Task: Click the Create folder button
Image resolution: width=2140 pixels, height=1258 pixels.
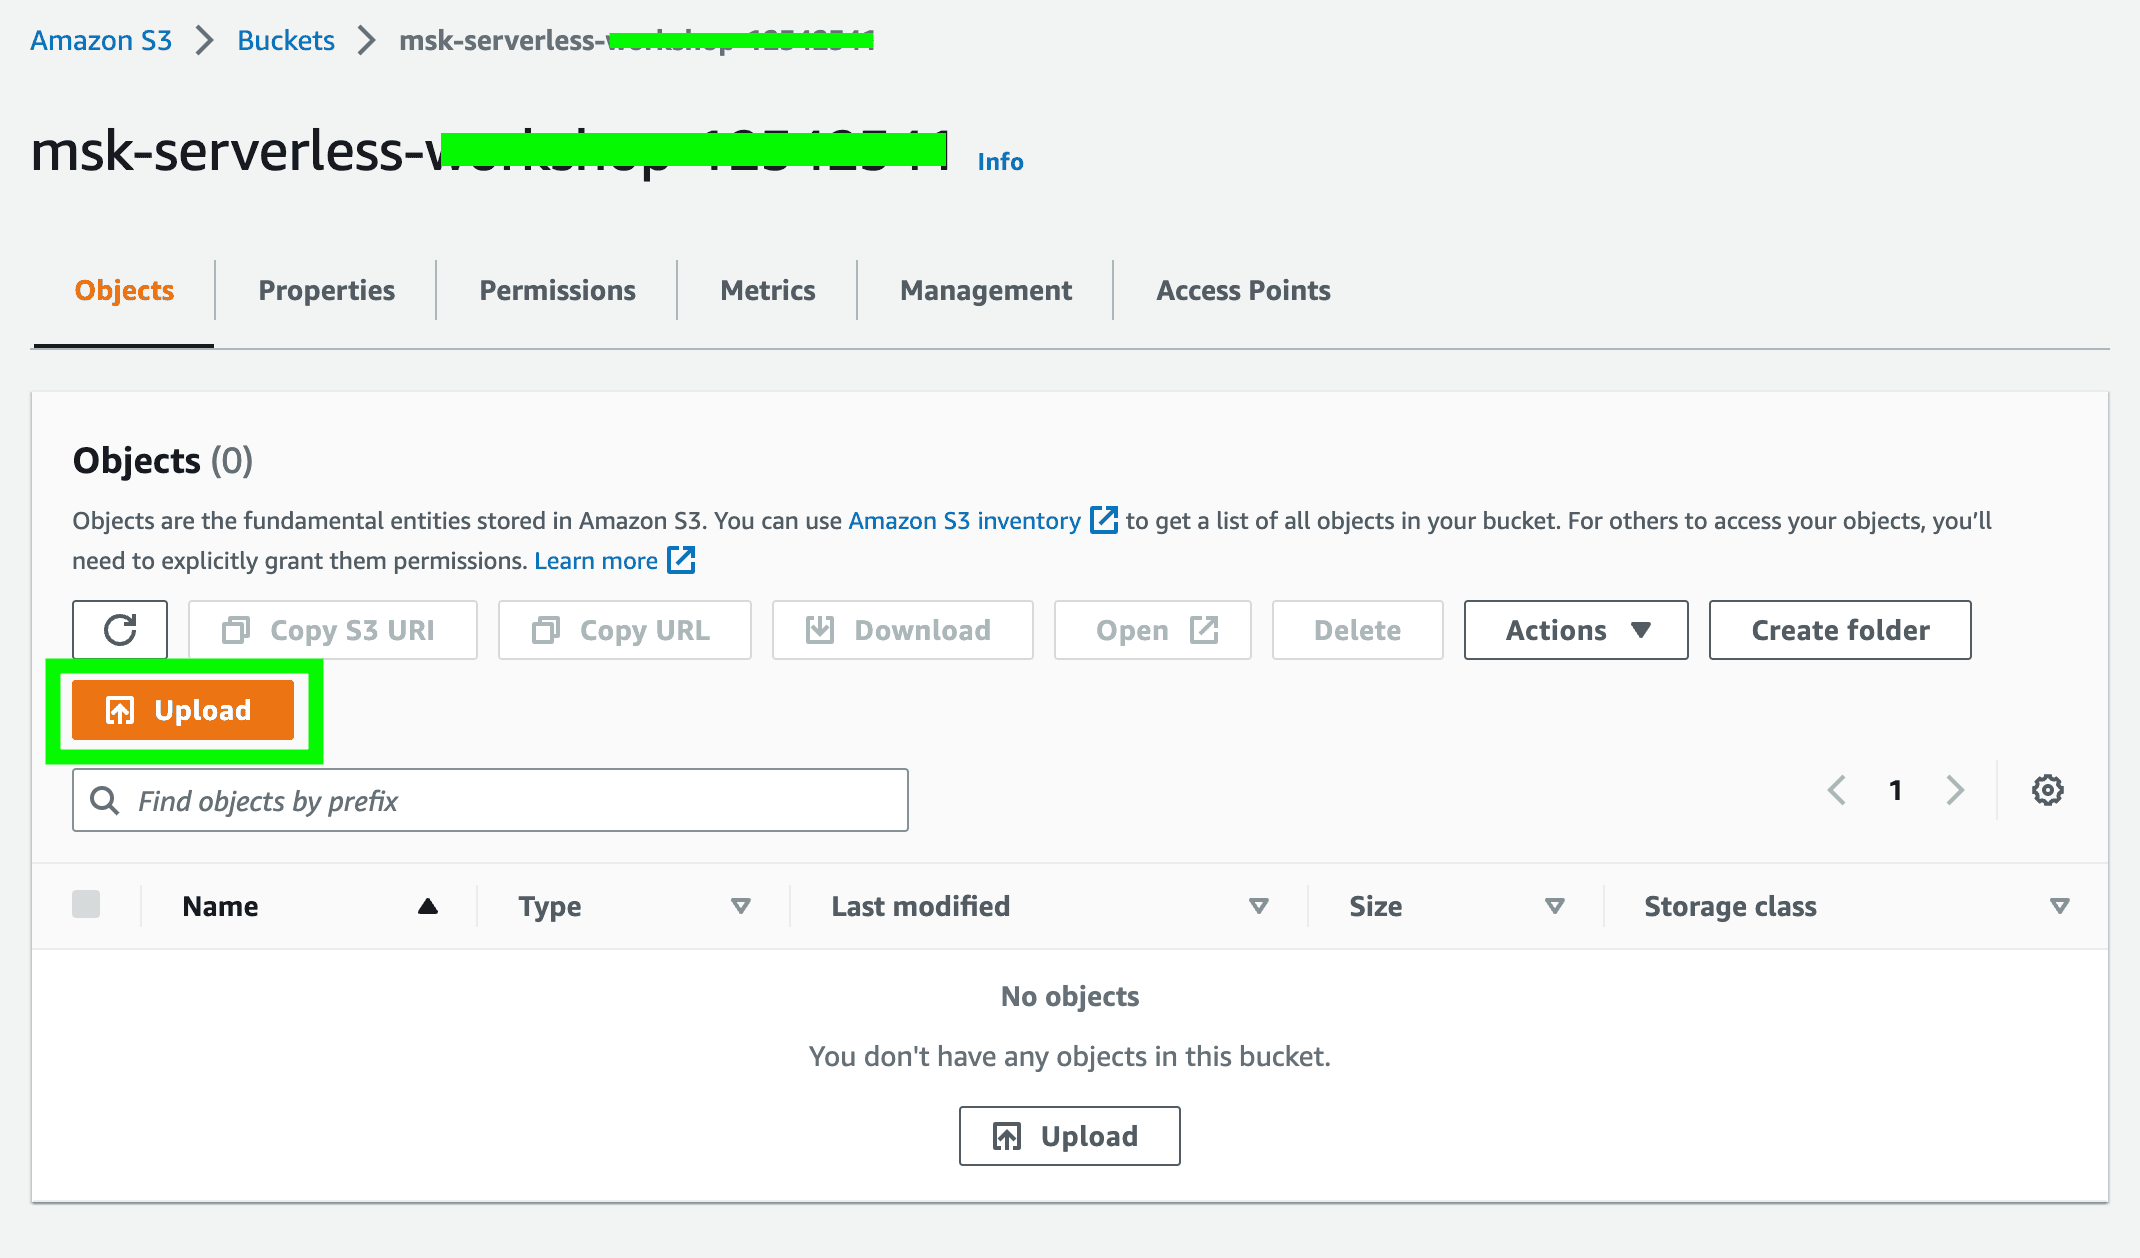Action: [x=1840, y=630]
